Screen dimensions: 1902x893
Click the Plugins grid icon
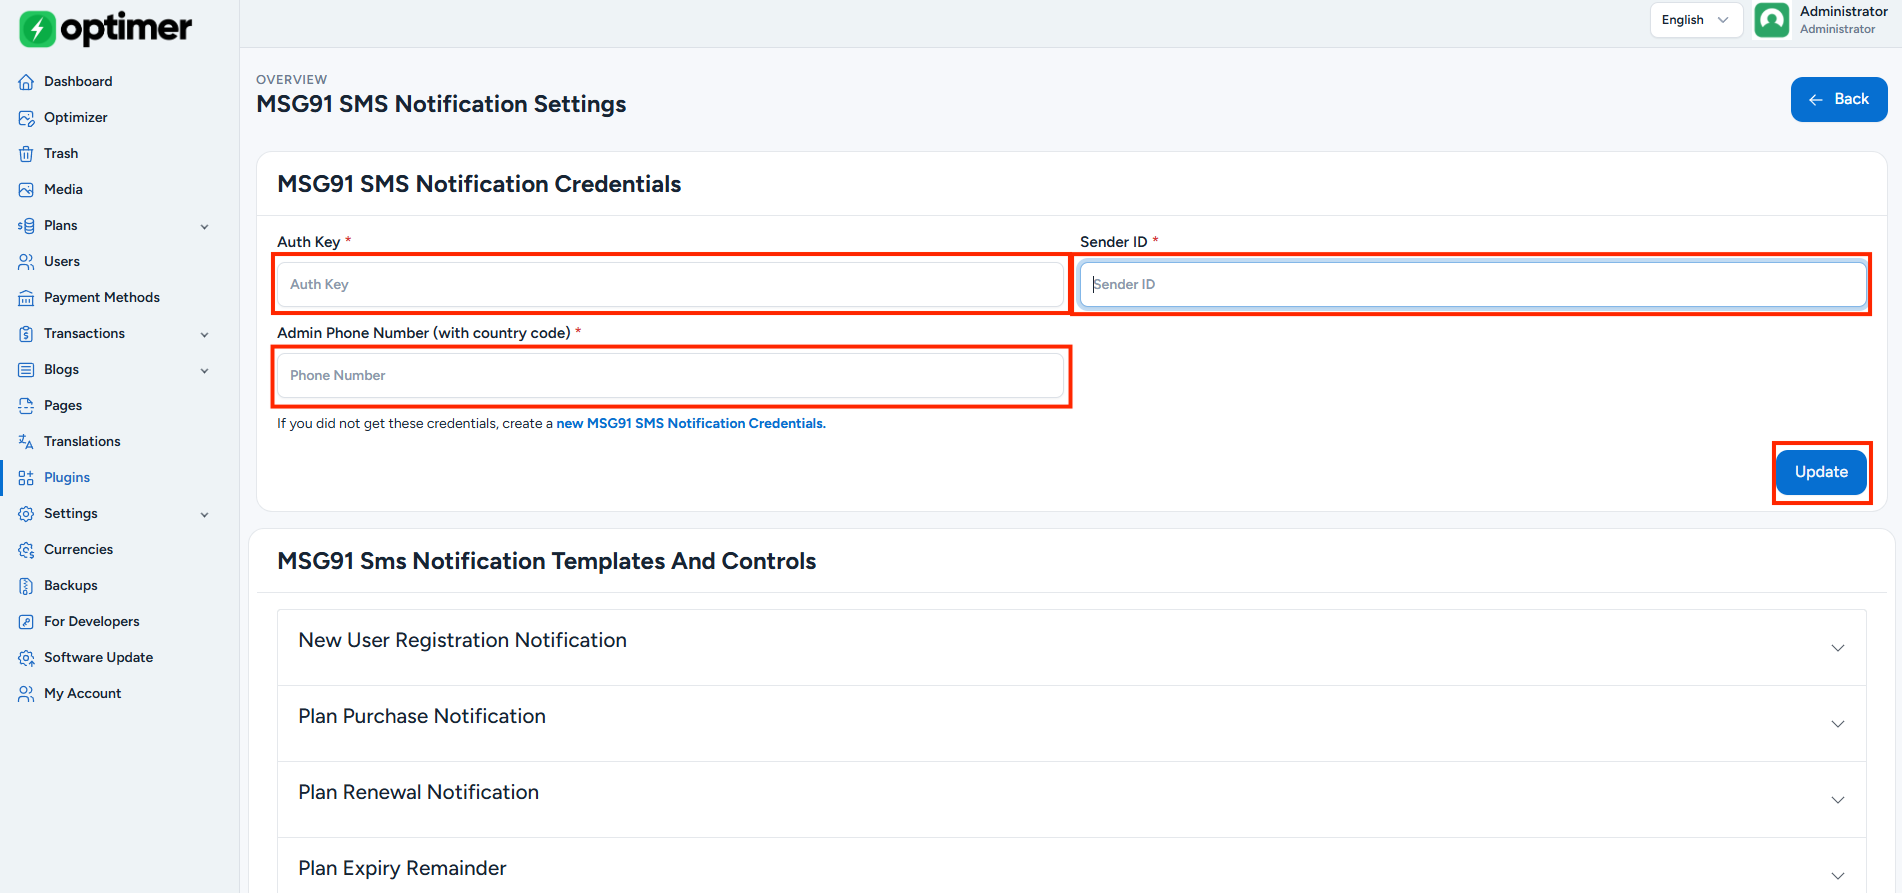pyautogui.click(x=26, y=478)
